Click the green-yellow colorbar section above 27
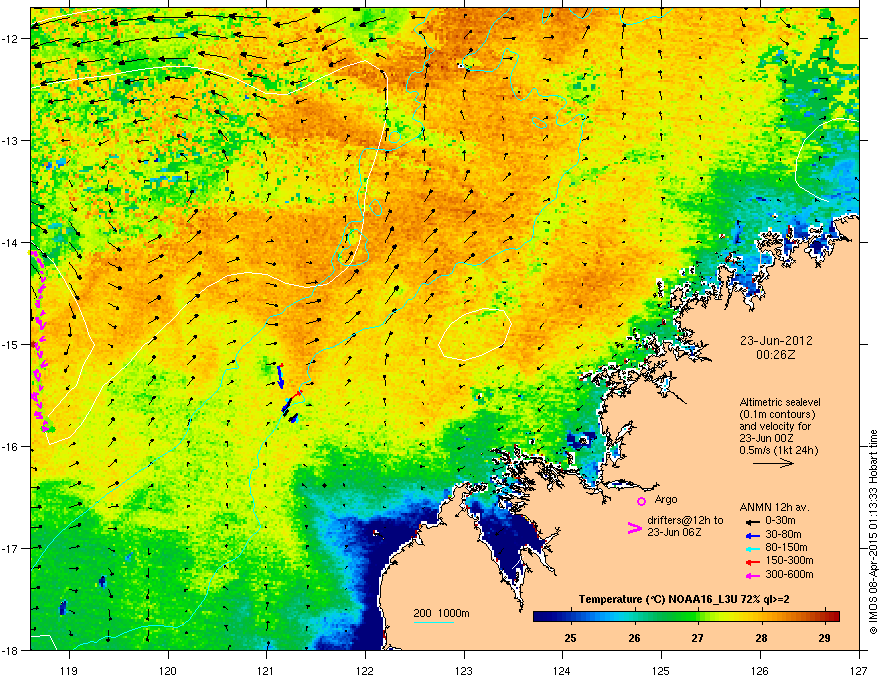880x680 pixels. (704, 616)
